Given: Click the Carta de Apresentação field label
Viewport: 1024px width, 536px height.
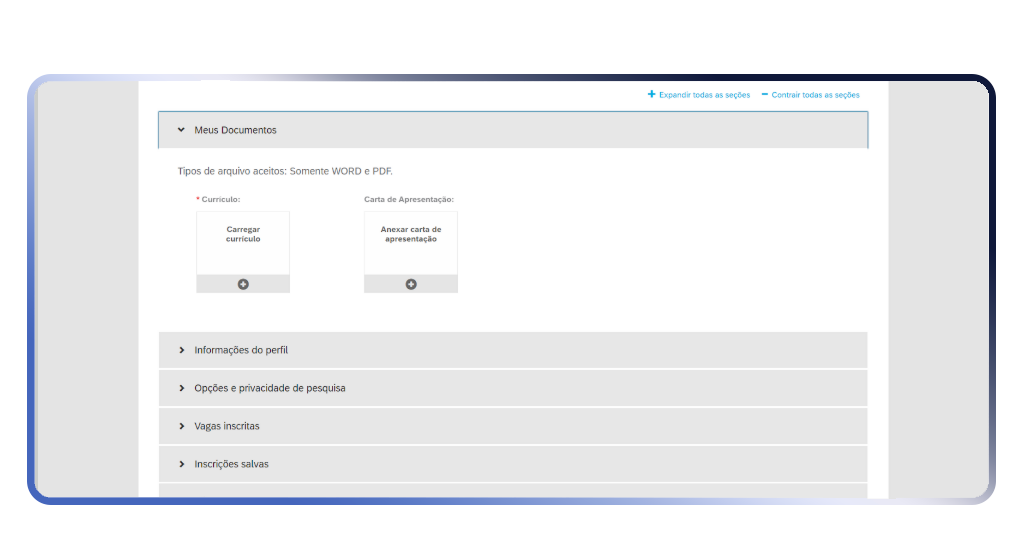Looking at the screenshot, I should 409,199.
